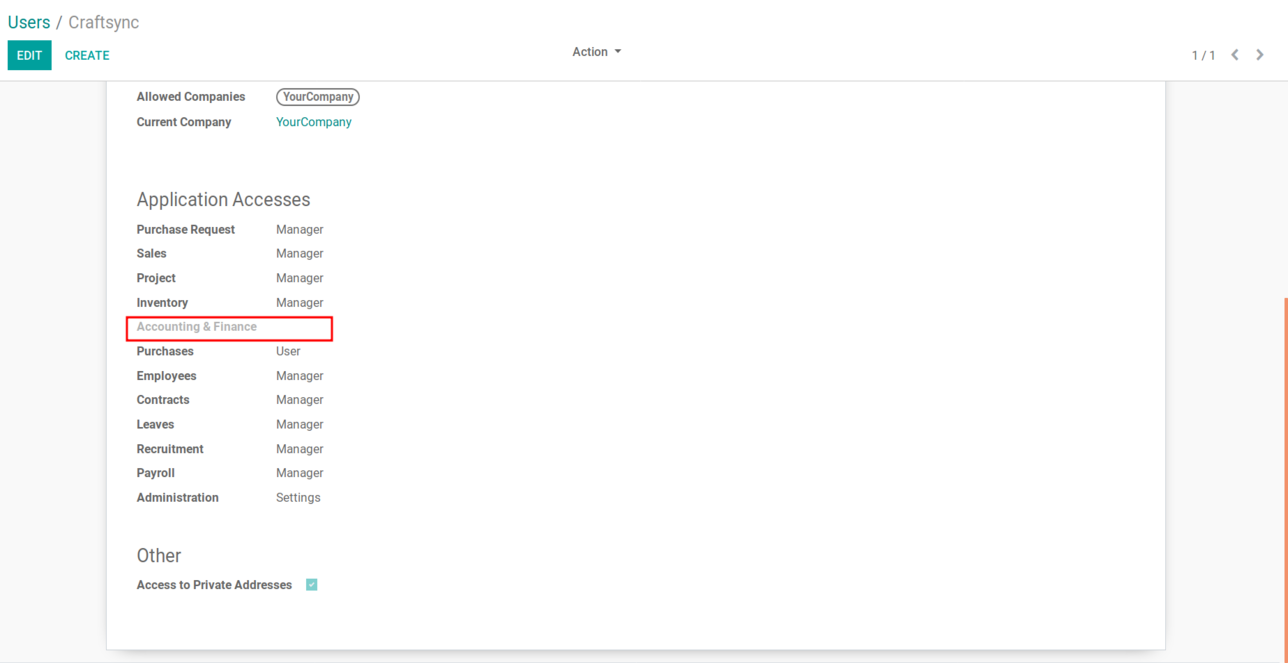The image size is (1288, 663).
Task: Click the orange vertical scrollbar on the right
Action: 1285,478
